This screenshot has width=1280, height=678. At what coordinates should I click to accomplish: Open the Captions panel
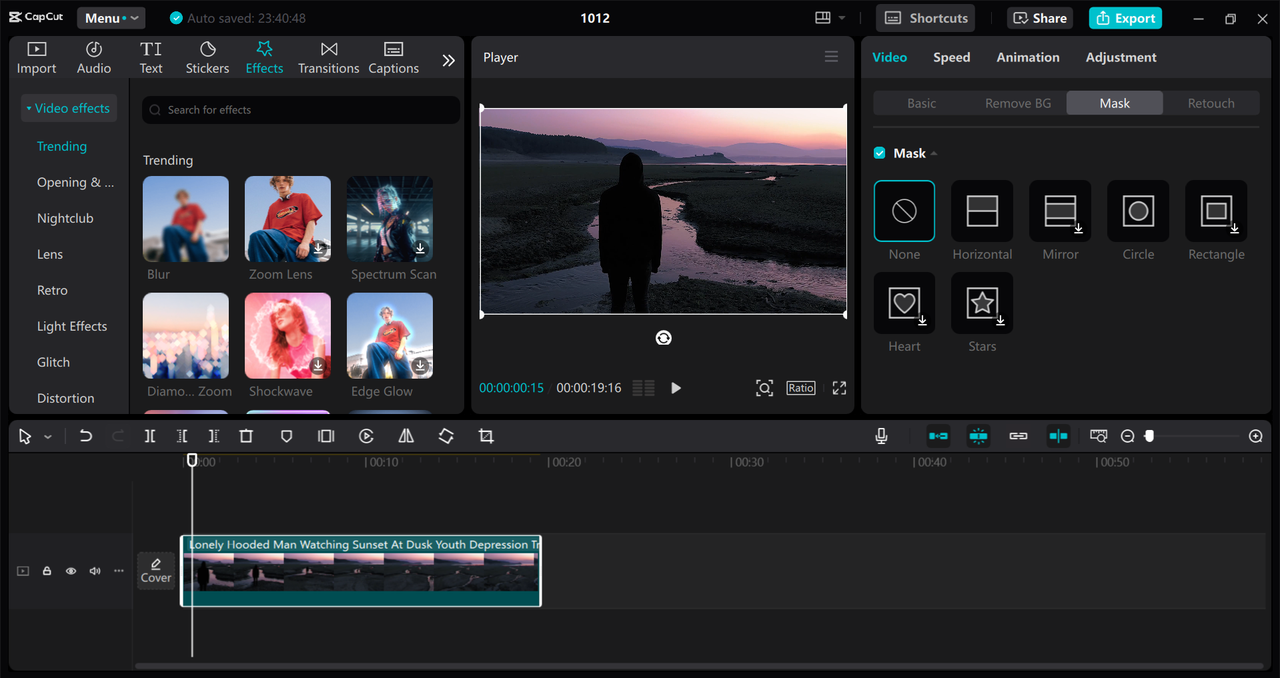tap(393, 58)
